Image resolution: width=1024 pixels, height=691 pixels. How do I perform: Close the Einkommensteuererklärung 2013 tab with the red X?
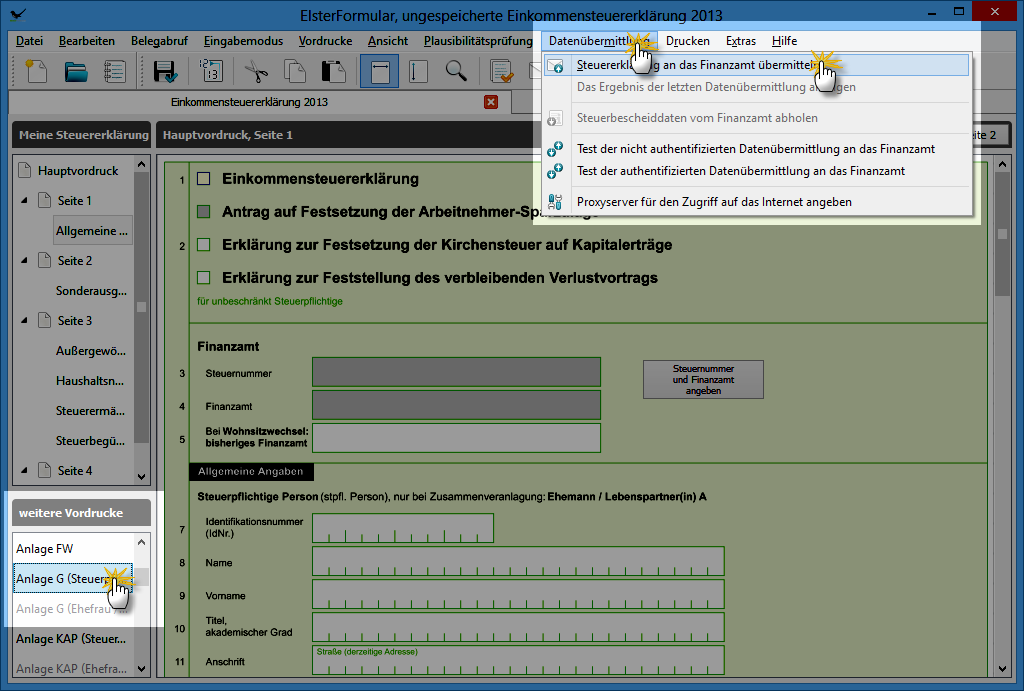pos(491,102)
